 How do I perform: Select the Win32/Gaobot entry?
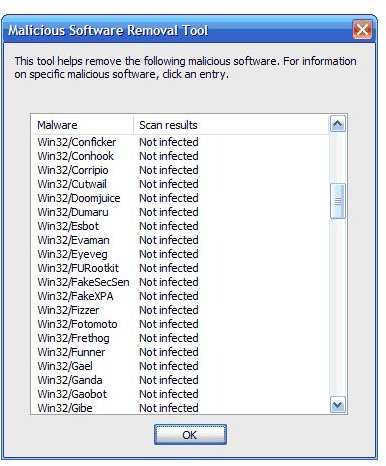click(x=72, y=394)
